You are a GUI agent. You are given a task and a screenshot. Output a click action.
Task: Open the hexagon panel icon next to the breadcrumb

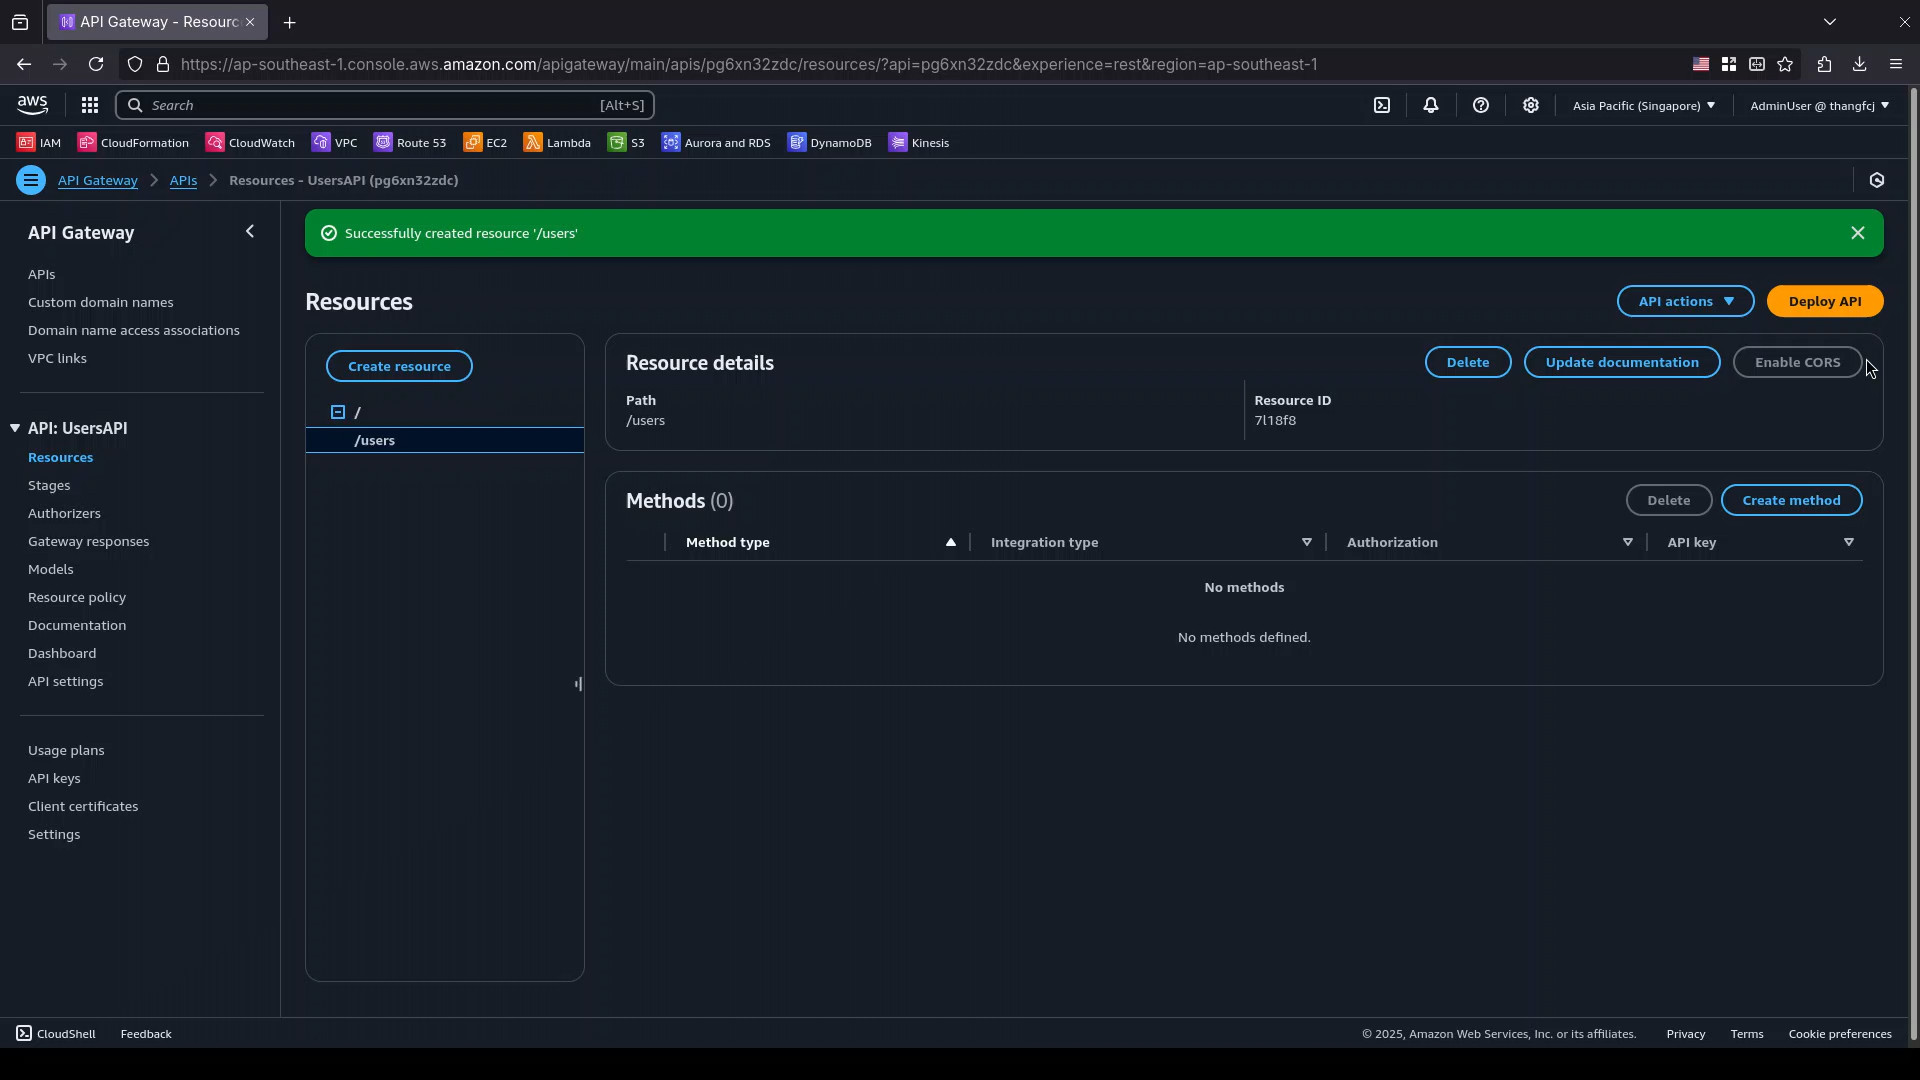coord(1877,180)
